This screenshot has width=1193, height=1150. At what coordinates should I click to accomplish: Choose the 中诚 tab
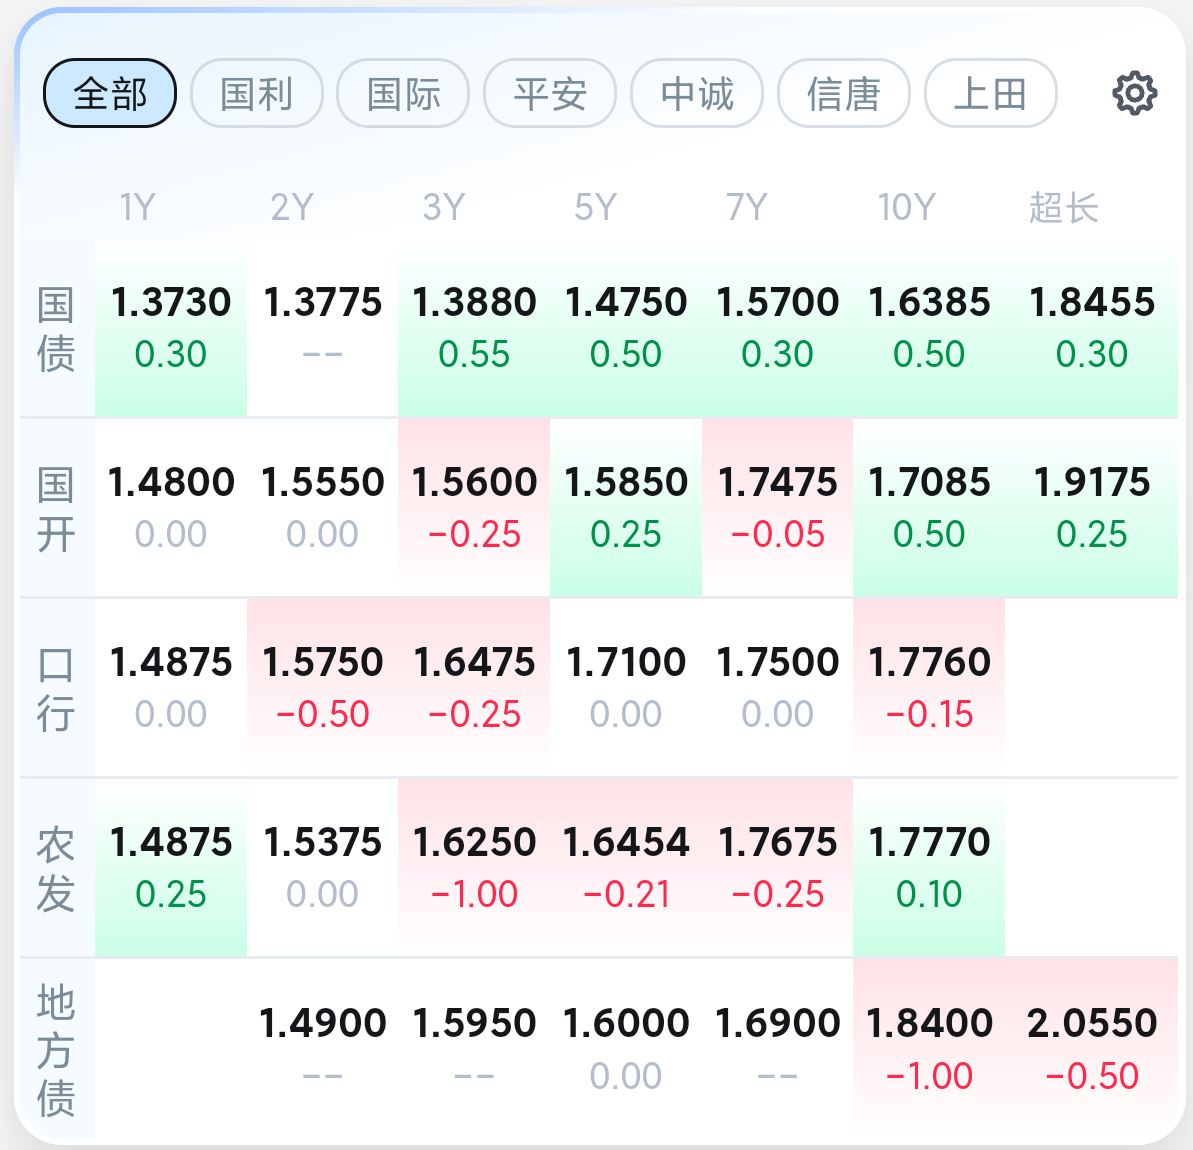697,94
